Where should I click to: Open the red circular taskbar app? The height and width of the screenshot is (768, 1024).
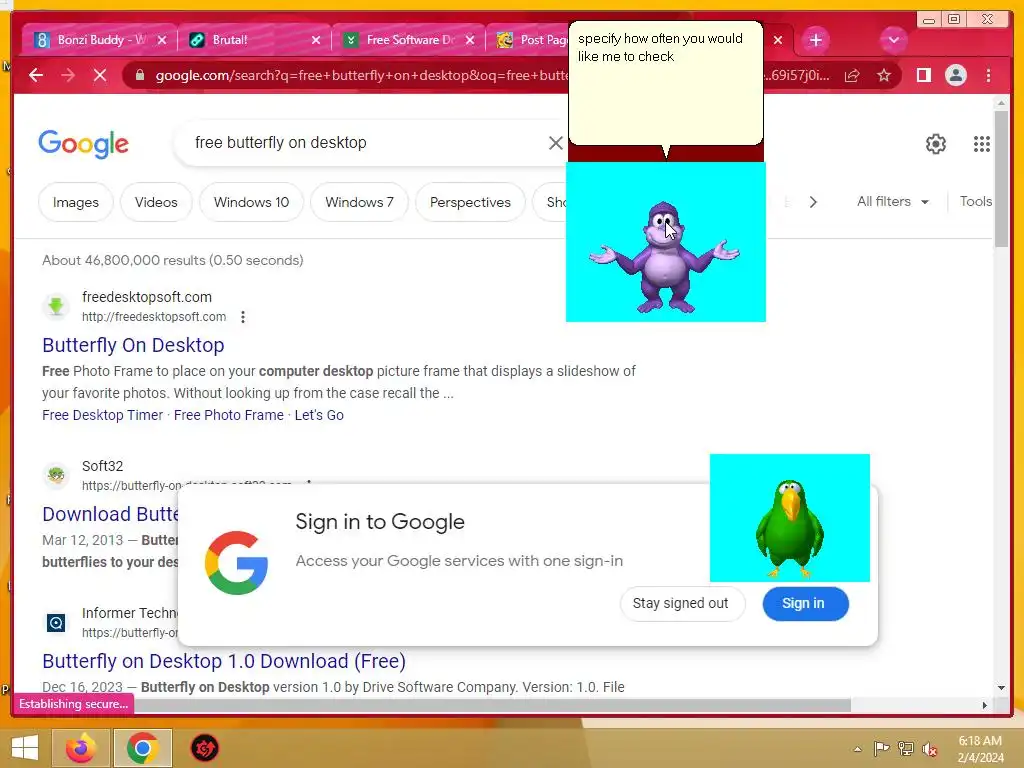[204, 748]
